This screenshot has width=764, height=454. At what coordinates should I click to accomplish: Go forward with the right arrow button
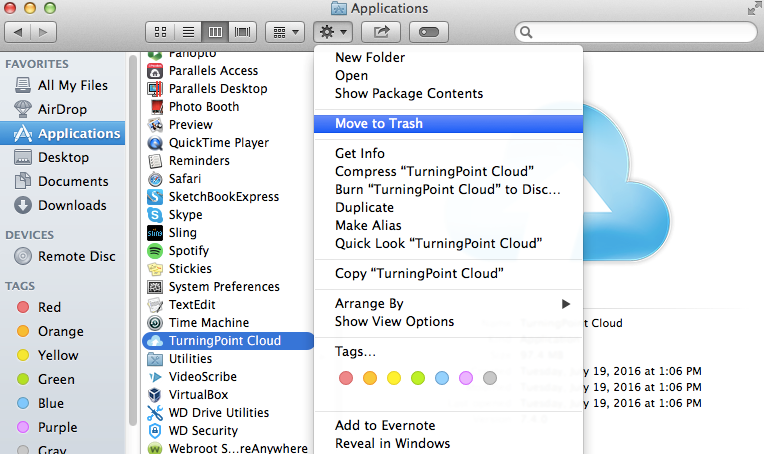point(44,32)
